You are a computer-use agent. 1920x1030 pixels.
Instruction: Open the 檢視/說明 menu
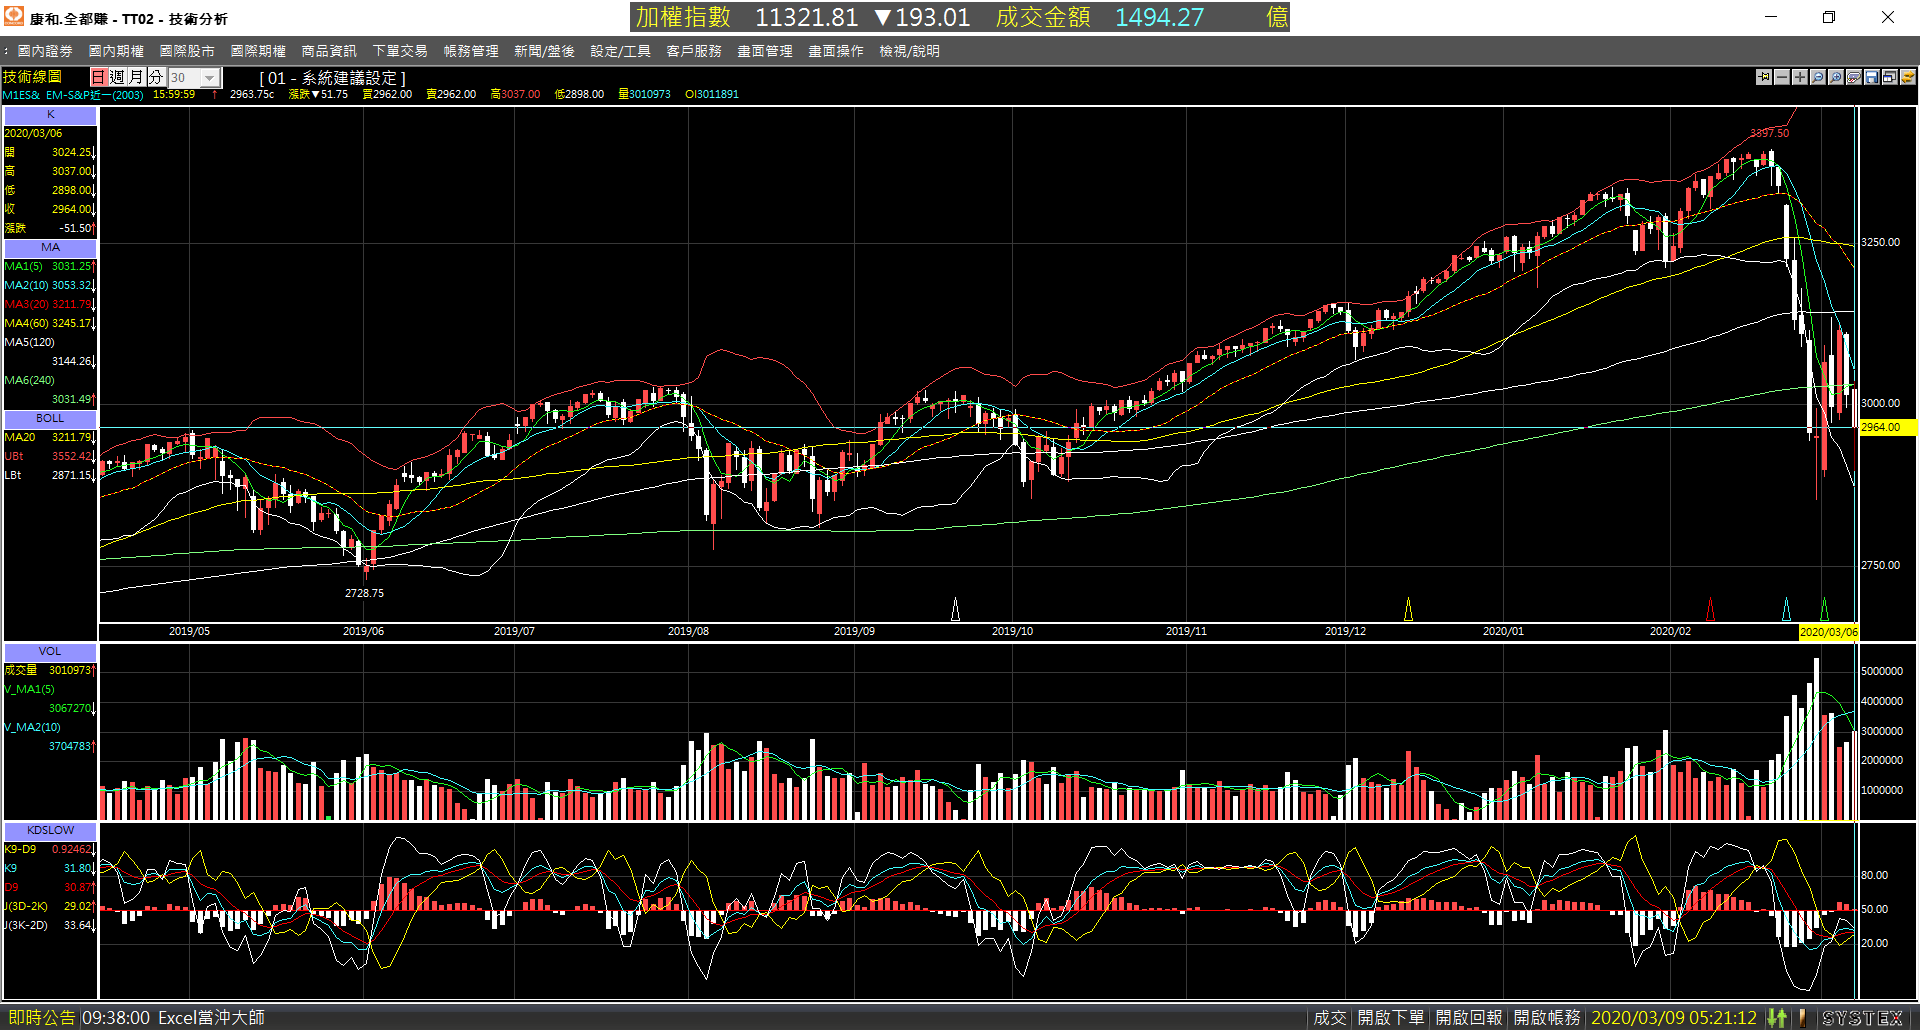point(909,51)
